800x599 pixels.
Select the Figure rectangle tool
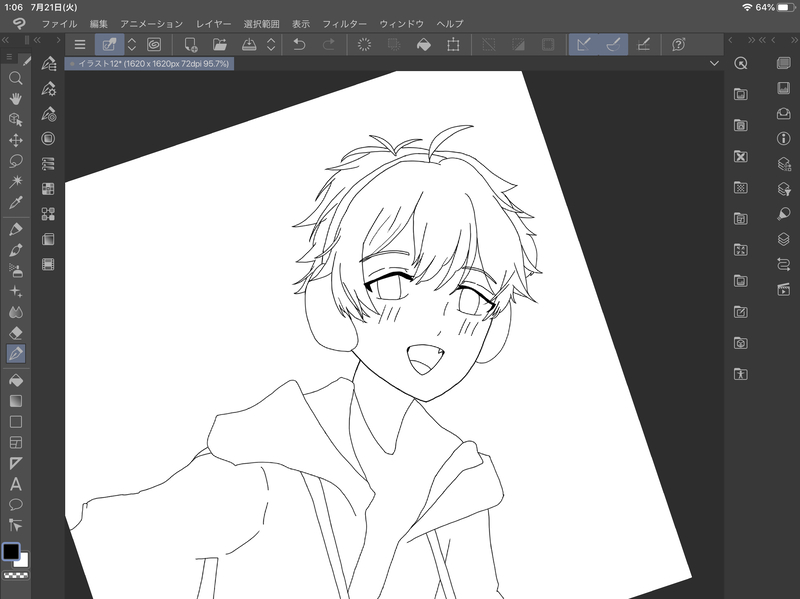pyautogui.click(x=15, y=422)
